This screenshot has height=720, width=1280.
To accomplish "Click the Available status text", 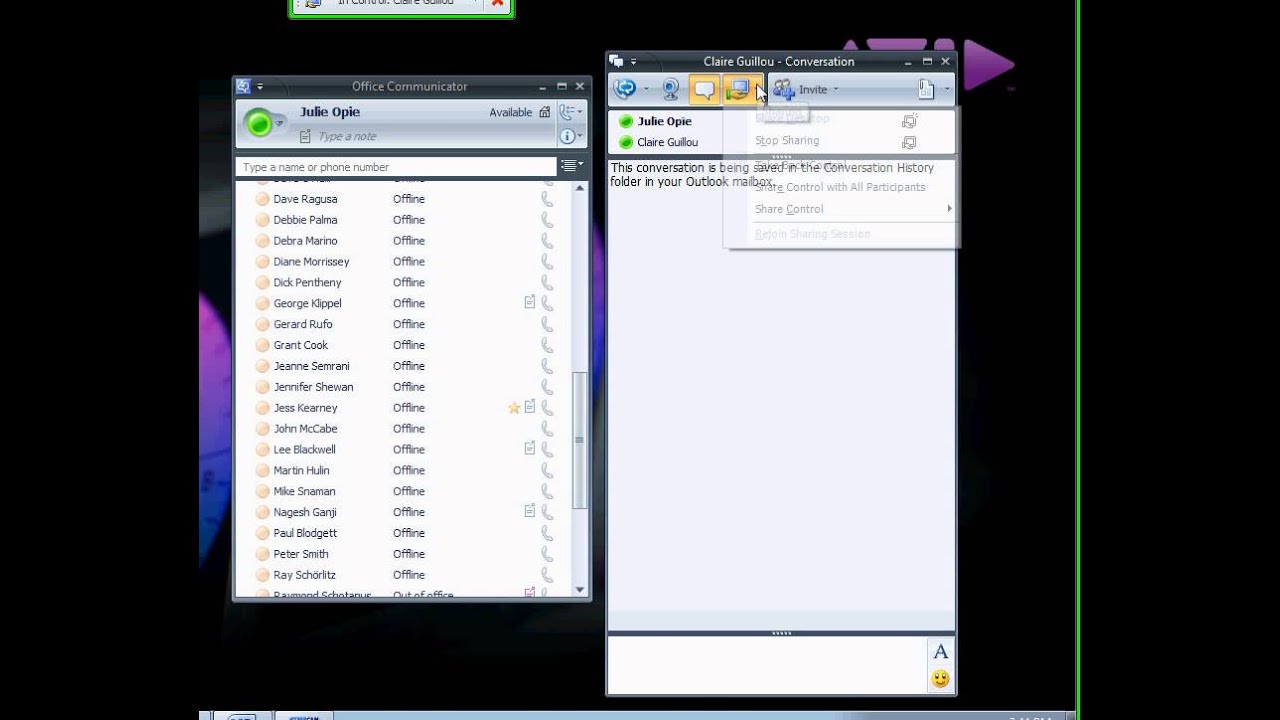I will coord(510,112).
